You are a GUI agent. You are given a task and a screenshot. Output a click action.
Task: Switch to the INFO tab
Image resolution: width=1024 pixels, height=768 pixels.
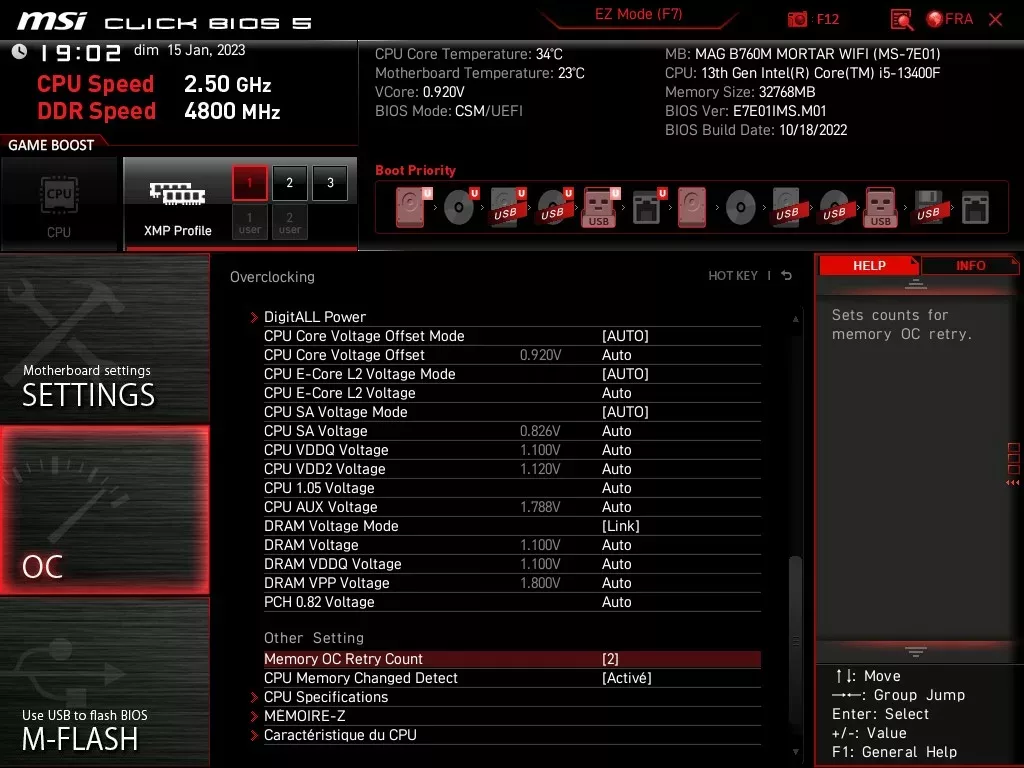[x=969, y=265]
